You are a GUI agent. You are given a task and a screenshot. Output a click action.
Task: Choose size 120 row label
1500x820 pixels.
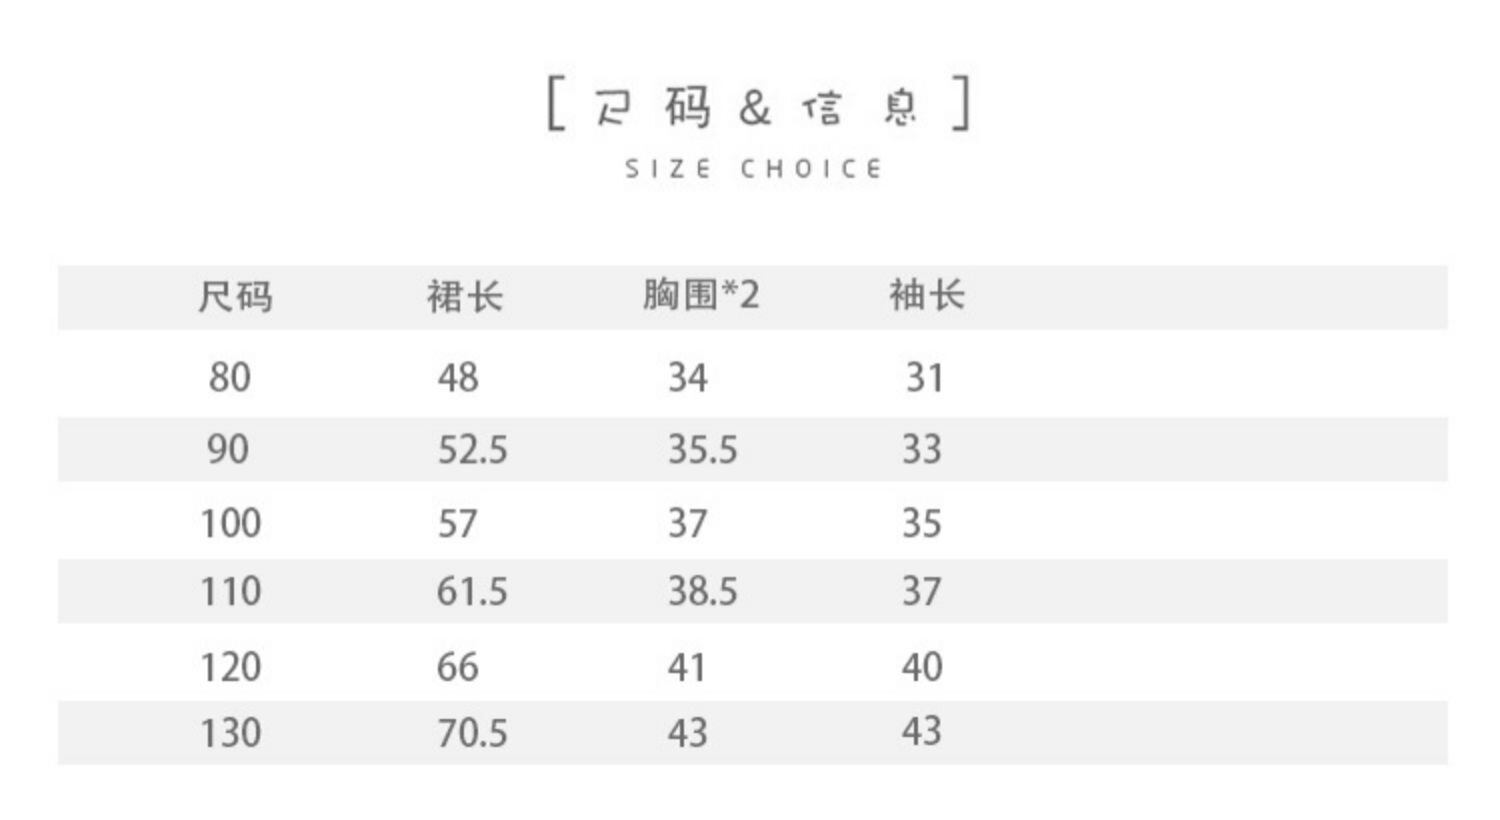[x=231, y=667]
